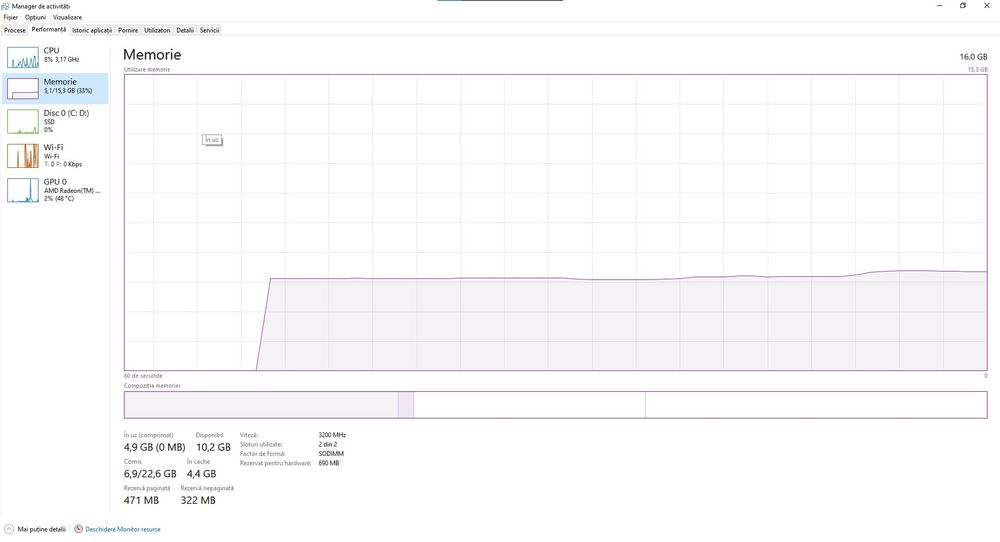Screen dimensions: 1000x542
Task: Click the 2 din 2 slots value
Action: click(328, 444)
